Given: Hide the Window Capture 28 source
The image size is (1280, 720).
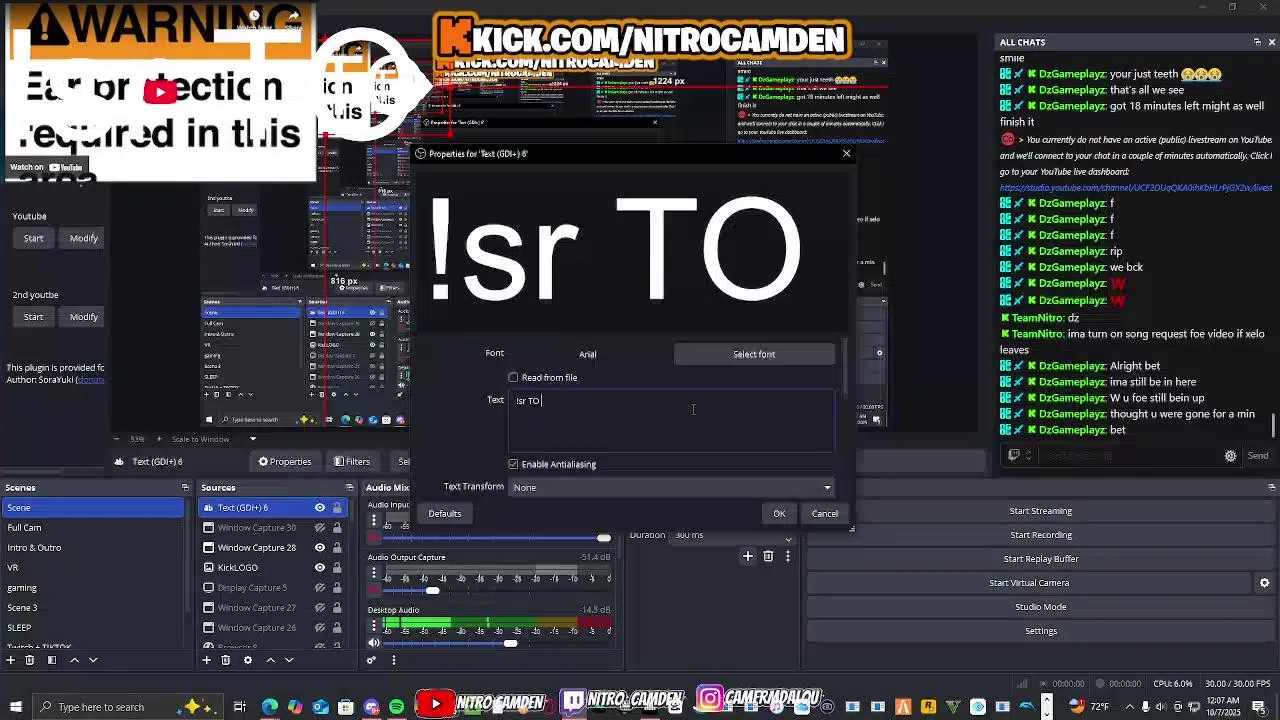Looking at the screenshot, I should click(320, 548).
